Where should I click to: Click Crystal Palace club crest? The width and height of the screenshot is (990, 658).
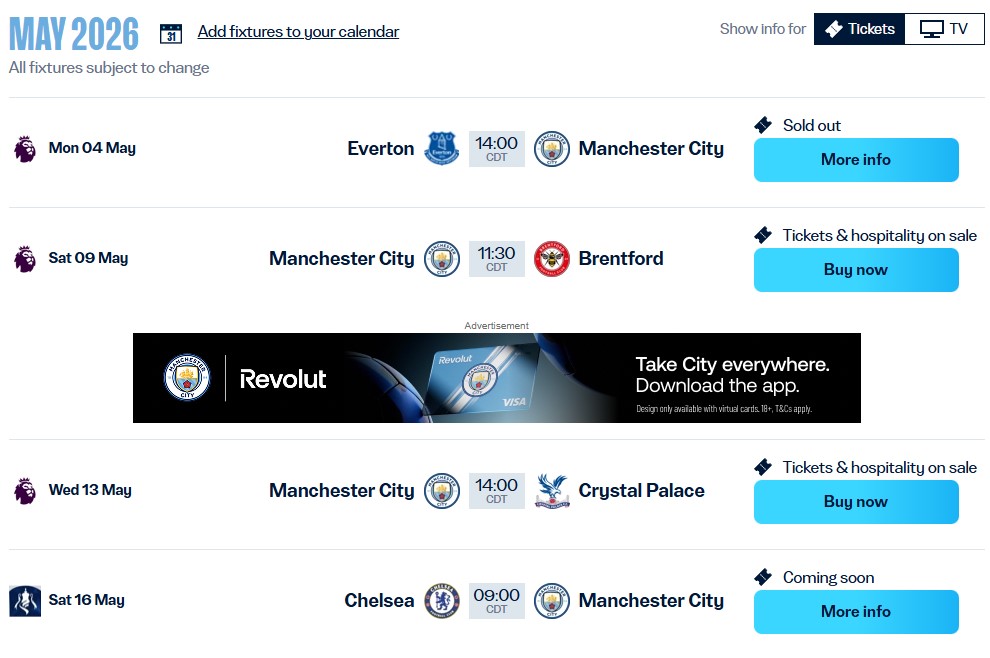(552, 491)
